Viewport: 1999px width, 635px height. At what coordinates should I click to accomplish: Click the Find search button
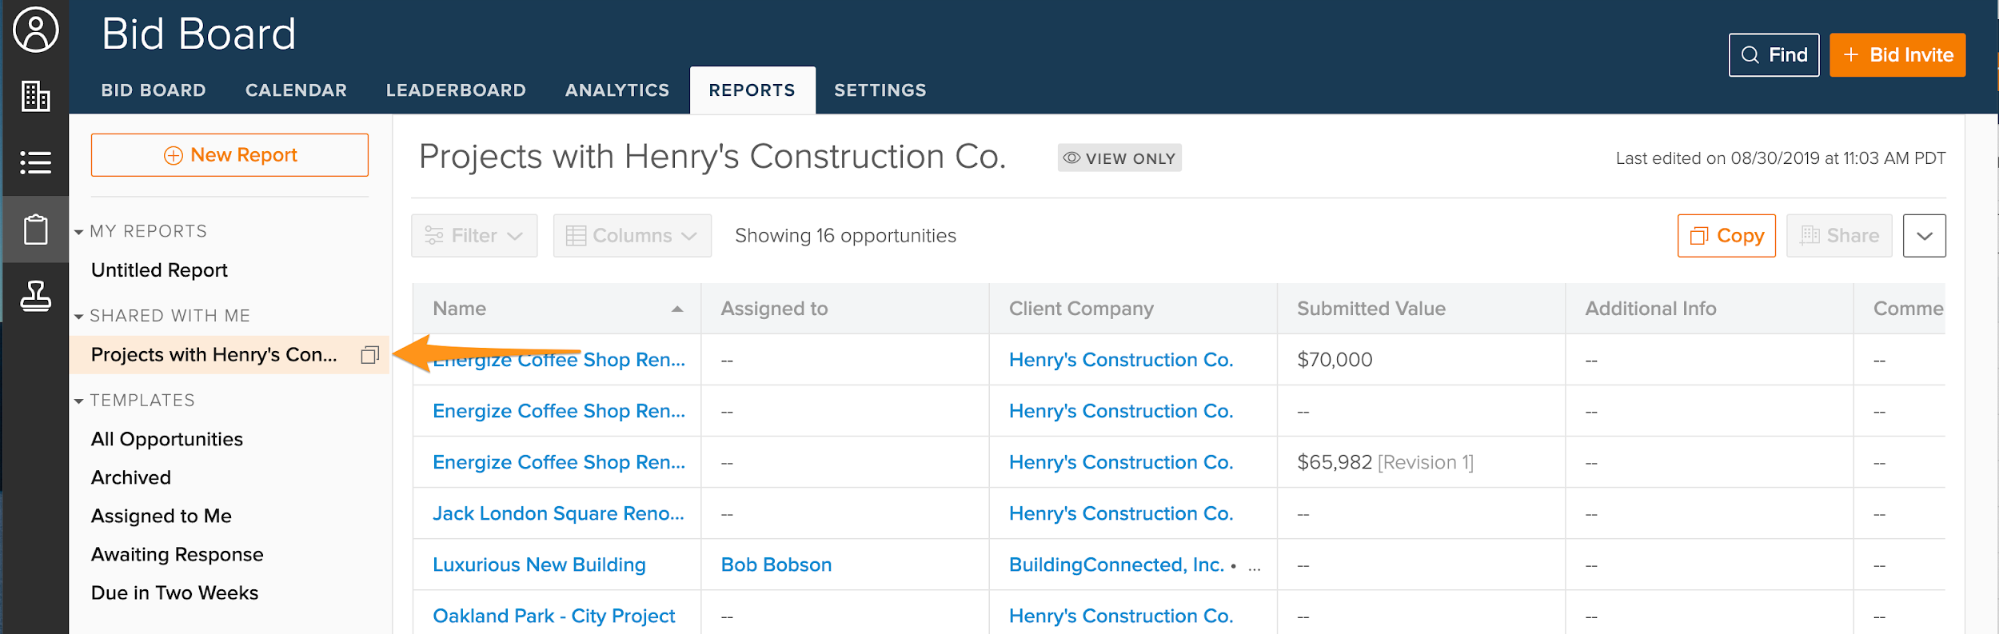tap(1773, 55)
